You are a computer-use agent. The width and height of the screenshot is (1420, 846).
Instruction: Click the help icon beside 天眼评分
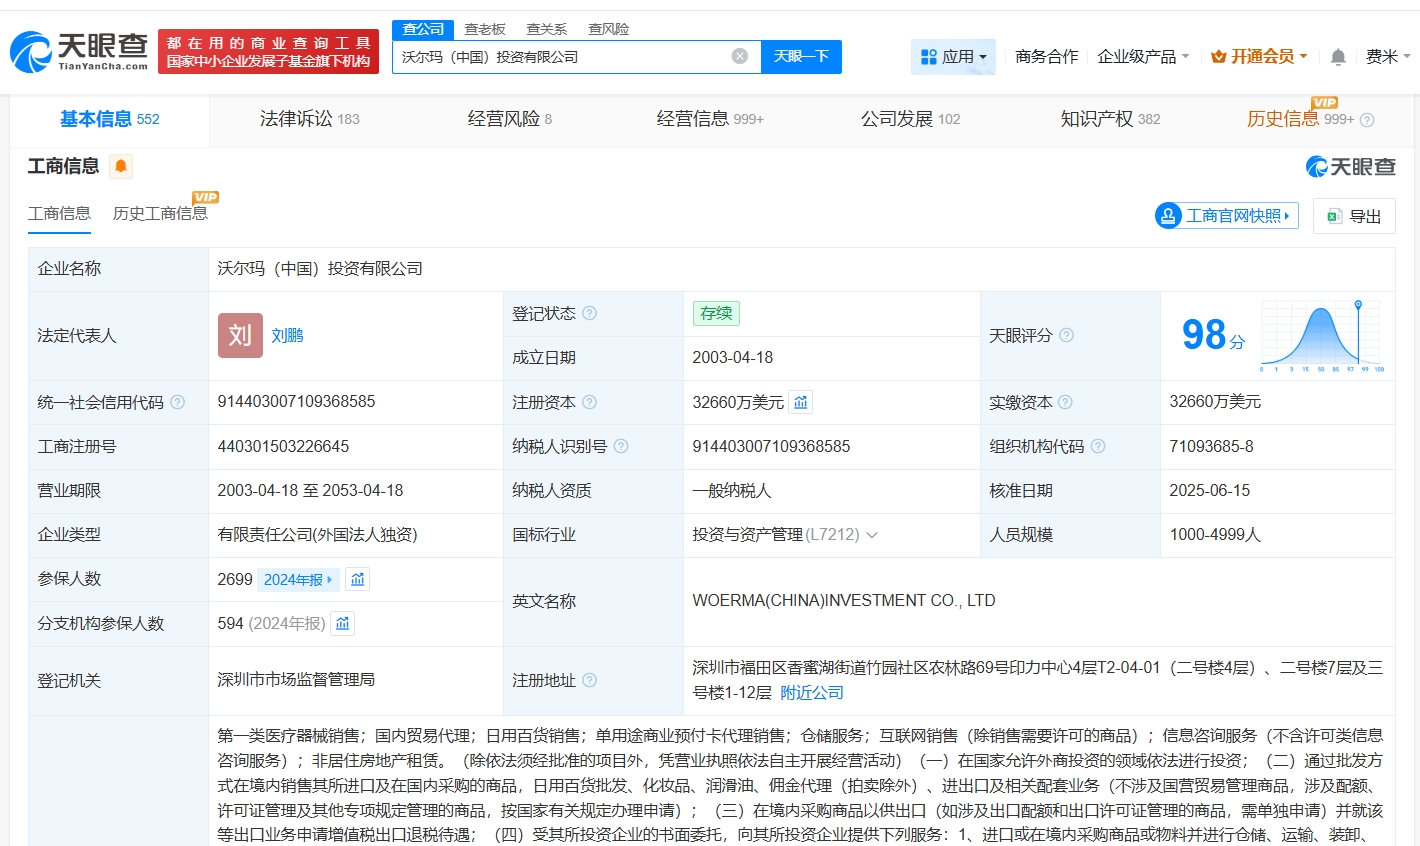1066,335
